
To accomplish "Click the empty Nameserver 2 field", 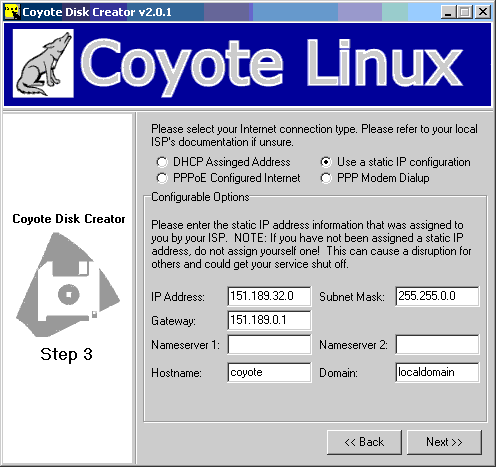I will [x=437, y=344].
